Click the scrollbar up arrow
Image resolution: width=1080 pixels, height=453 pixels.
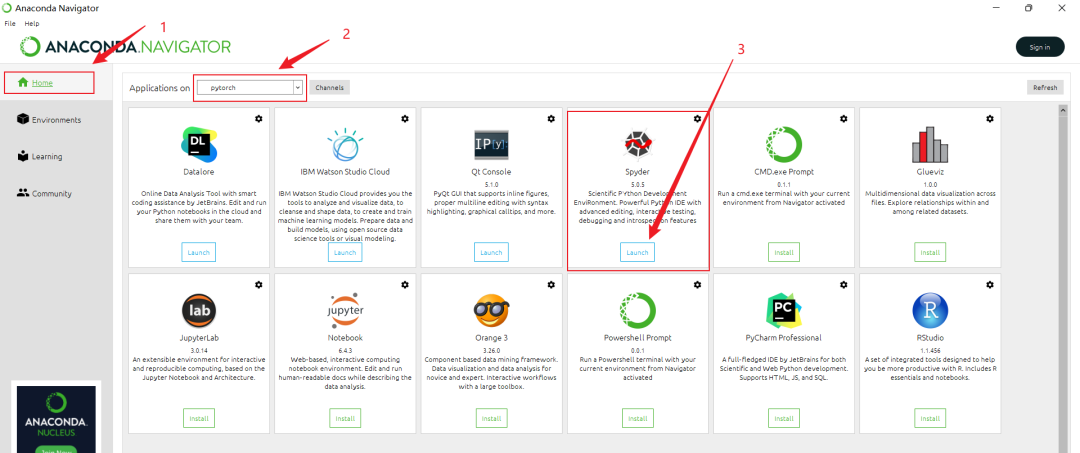(1063, 109)
